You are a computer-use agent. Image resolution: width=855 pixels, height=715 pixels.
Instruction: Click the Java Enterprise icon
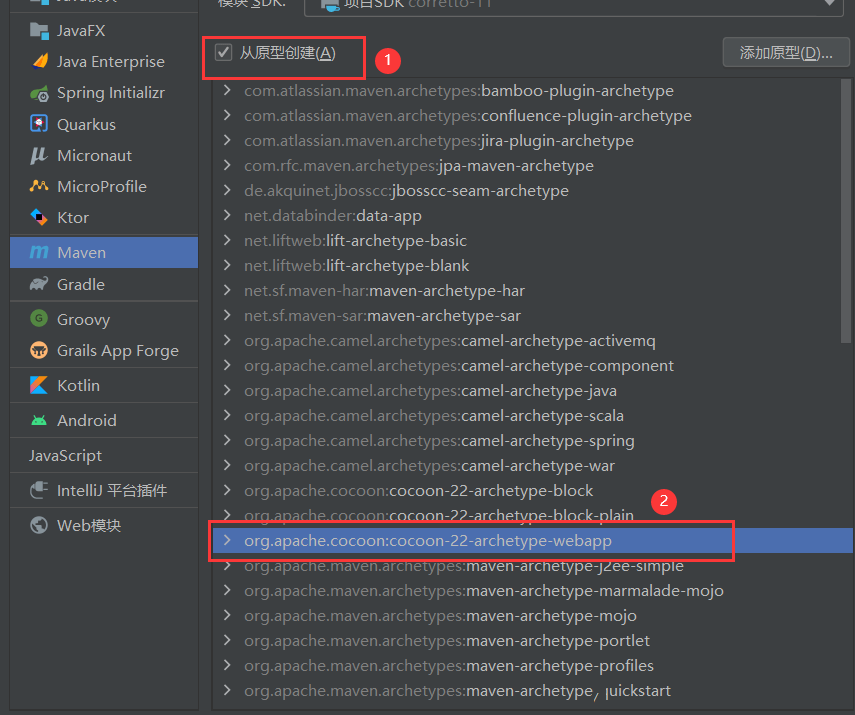pos(40,62)
